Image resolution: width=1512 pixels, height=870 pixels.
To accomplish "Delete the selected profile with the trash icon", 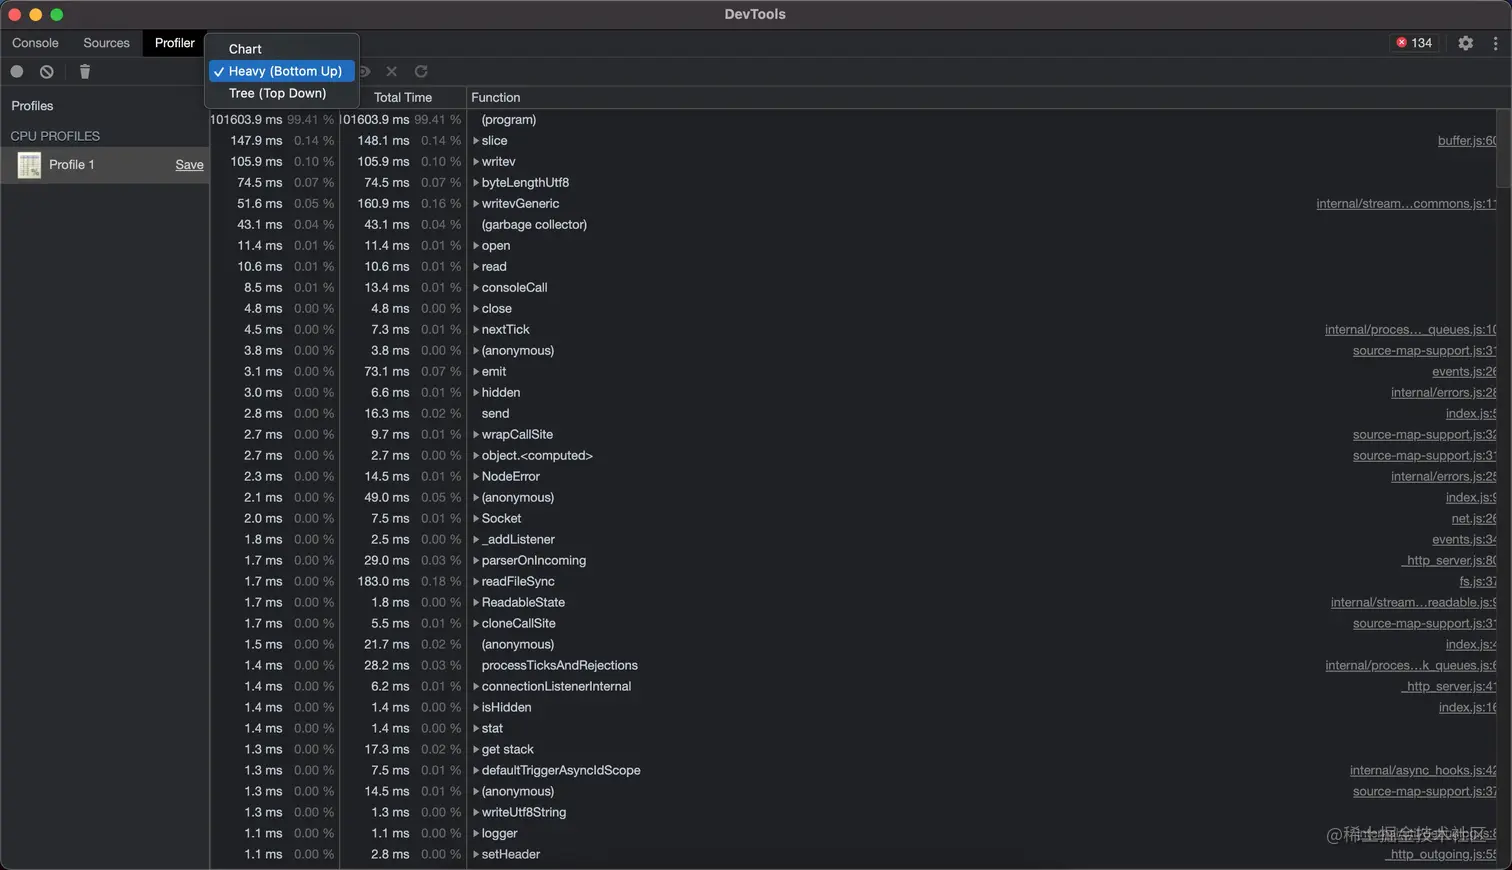I will click(85, 71).
